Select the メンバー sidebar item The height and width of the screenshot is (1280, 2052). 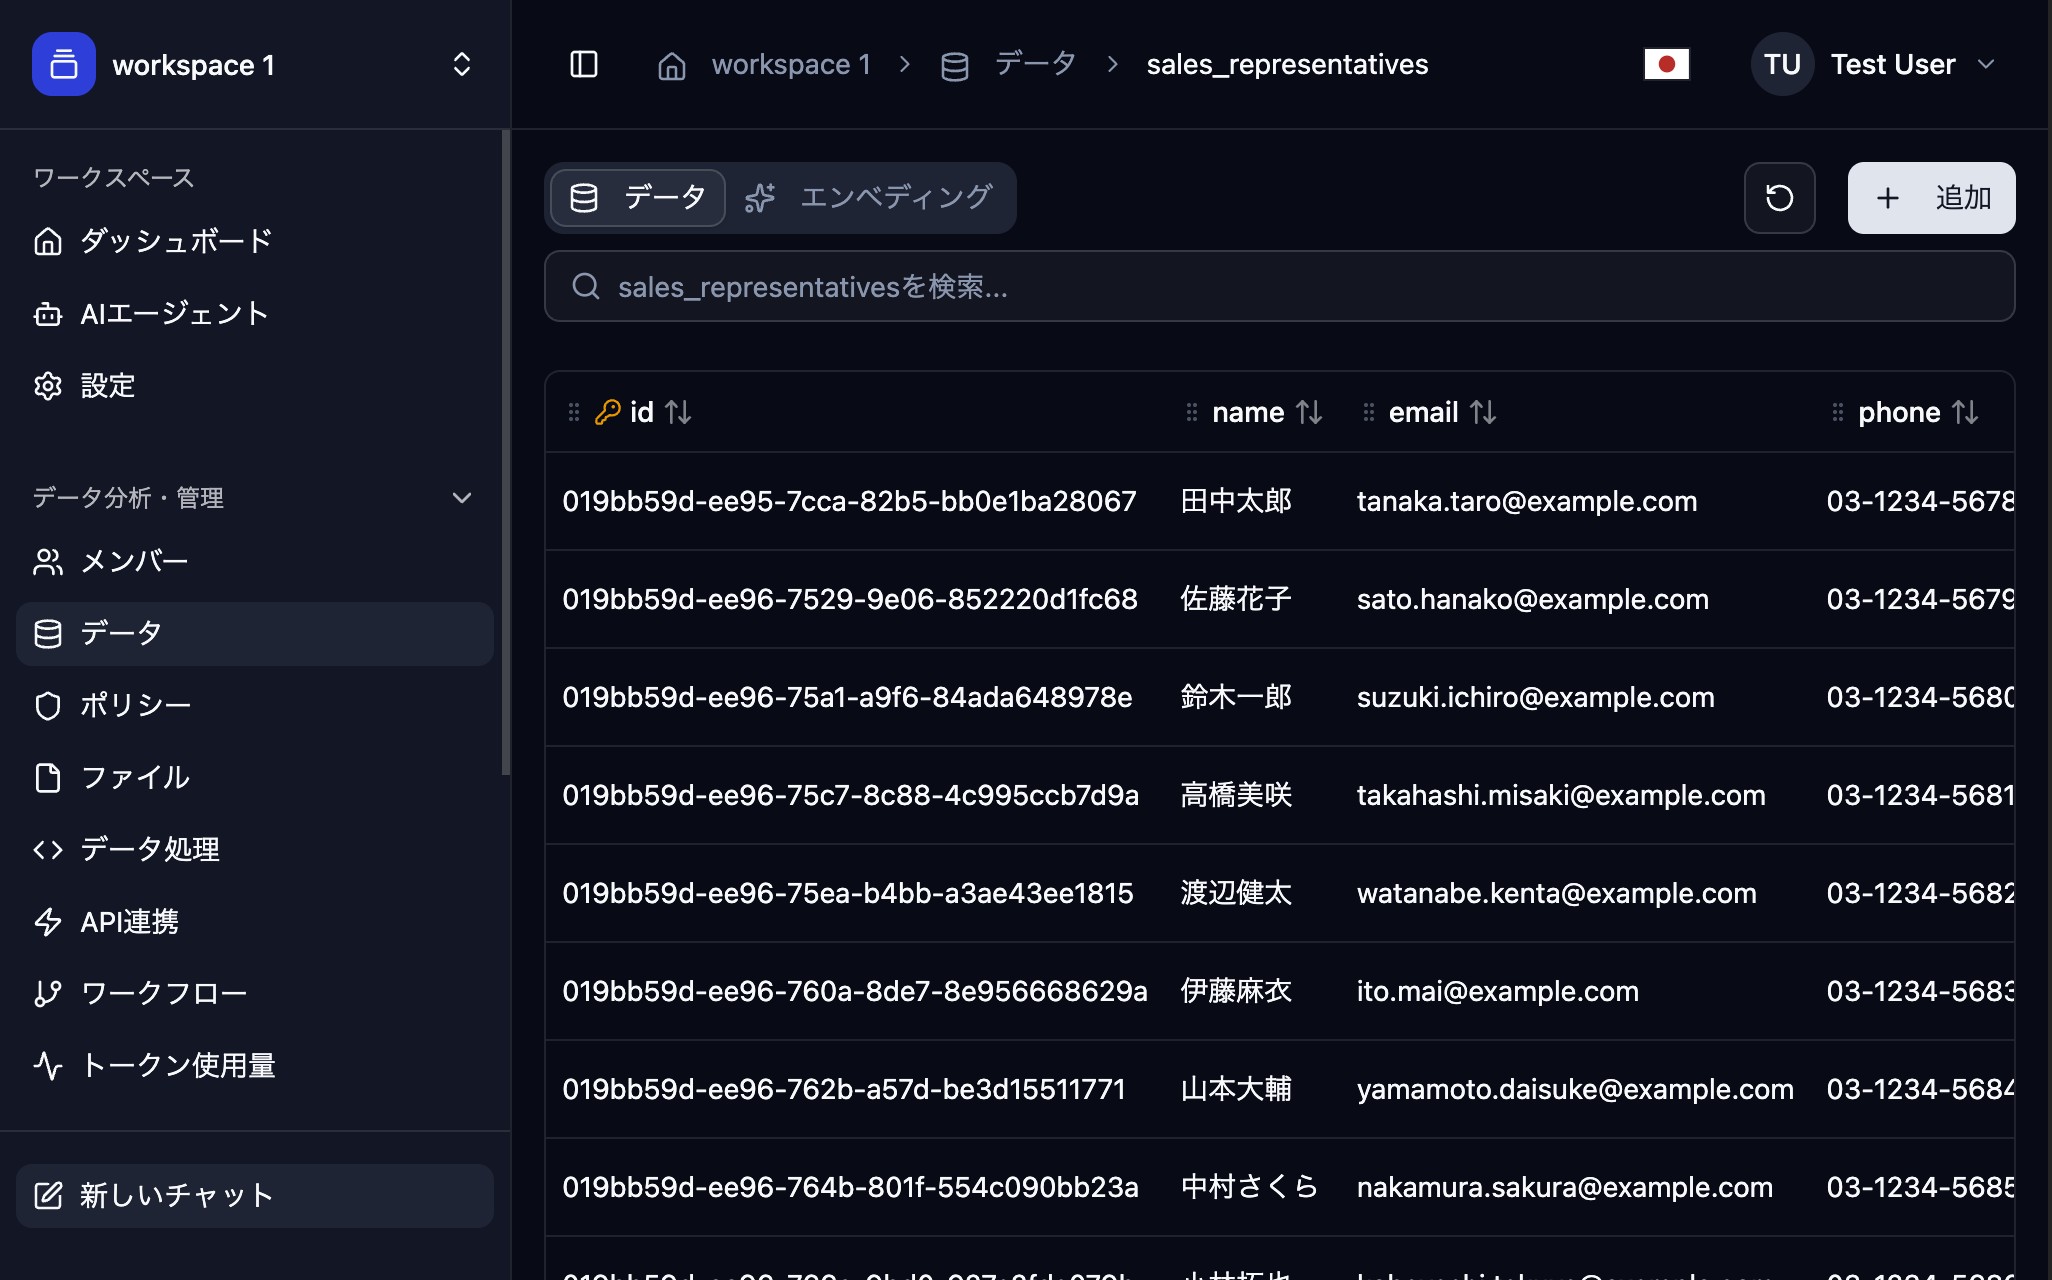pyautogui.click(x=134, y=561)
